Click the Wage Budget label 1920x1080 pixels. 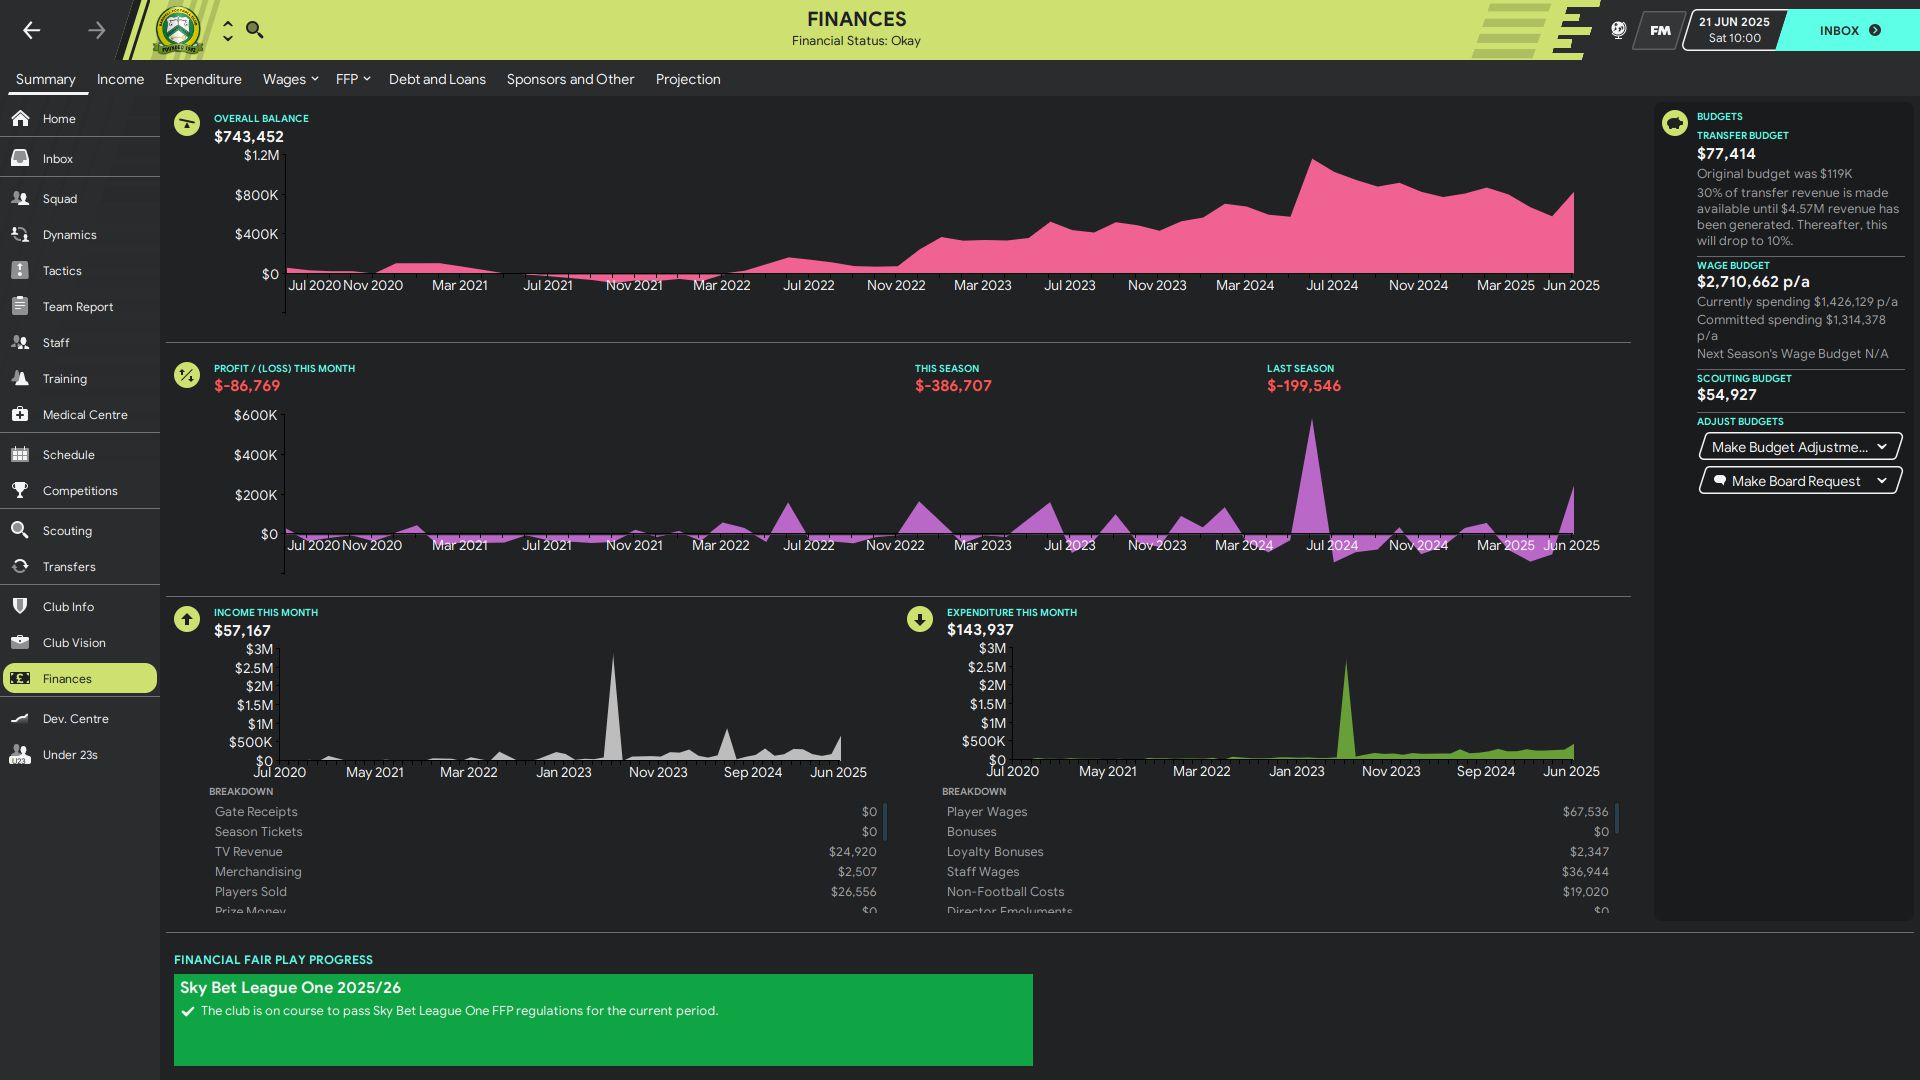point(1733,265)
